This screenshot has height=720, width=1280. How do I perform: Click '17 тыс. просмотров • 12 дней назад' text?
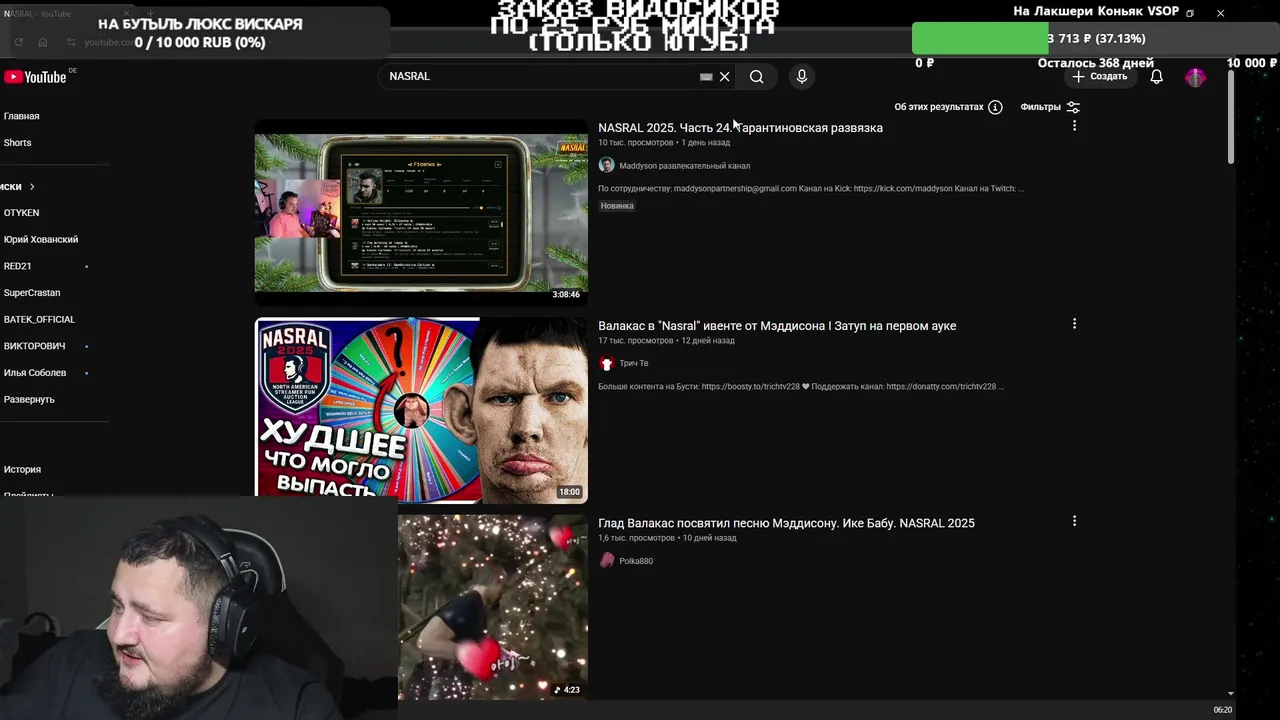tap(666, 341)
